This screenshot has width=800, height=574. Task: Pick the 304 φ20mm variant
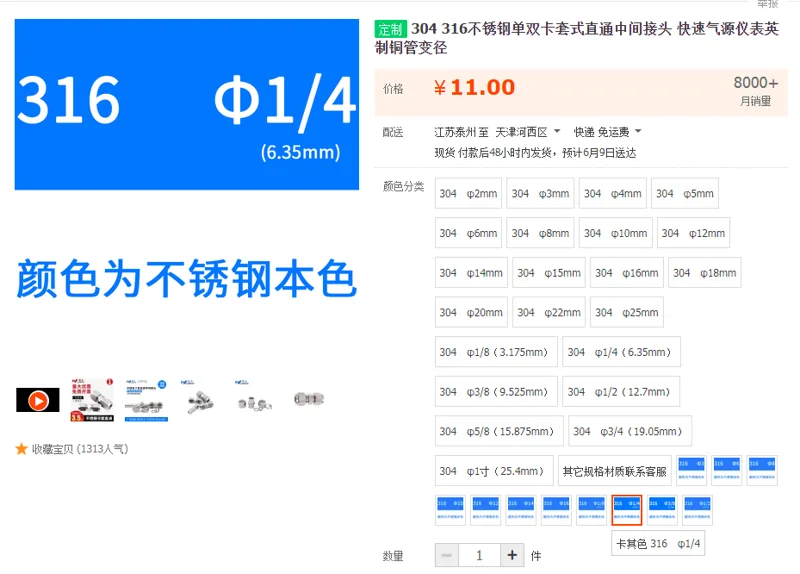coord(471,312)
